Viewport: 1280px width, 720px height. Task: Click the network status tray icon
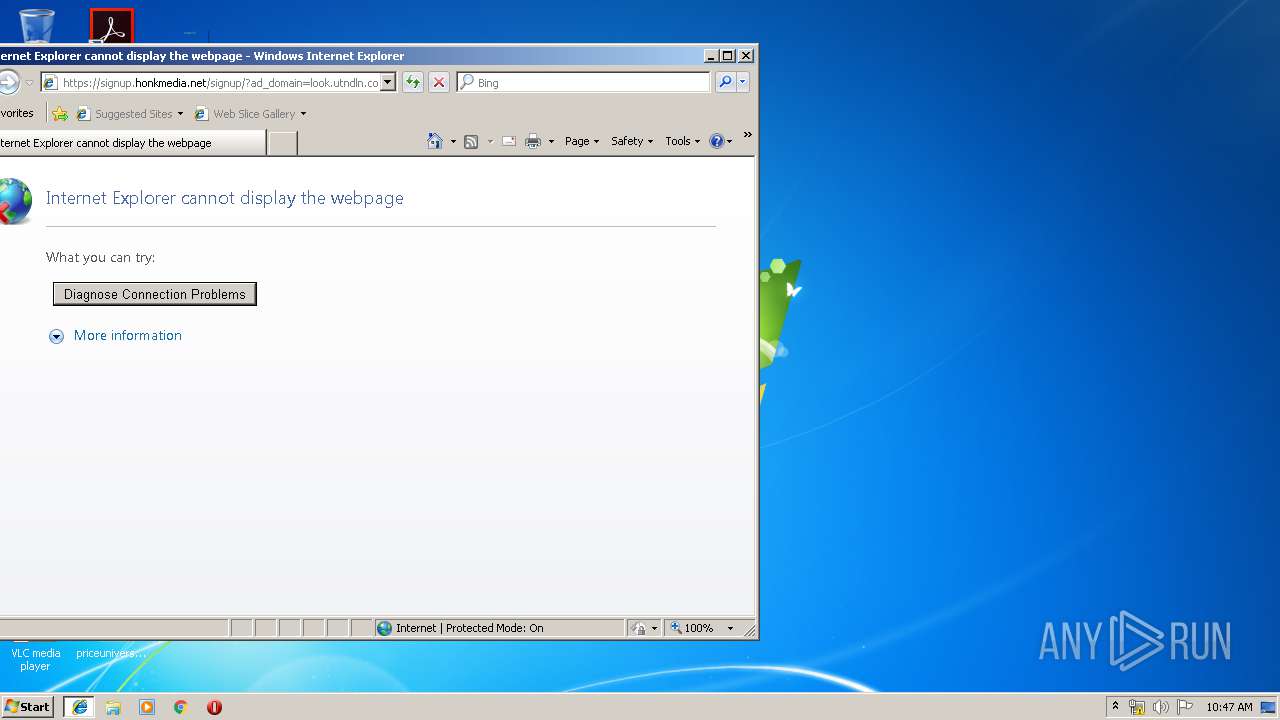[x=1137, y=707]
